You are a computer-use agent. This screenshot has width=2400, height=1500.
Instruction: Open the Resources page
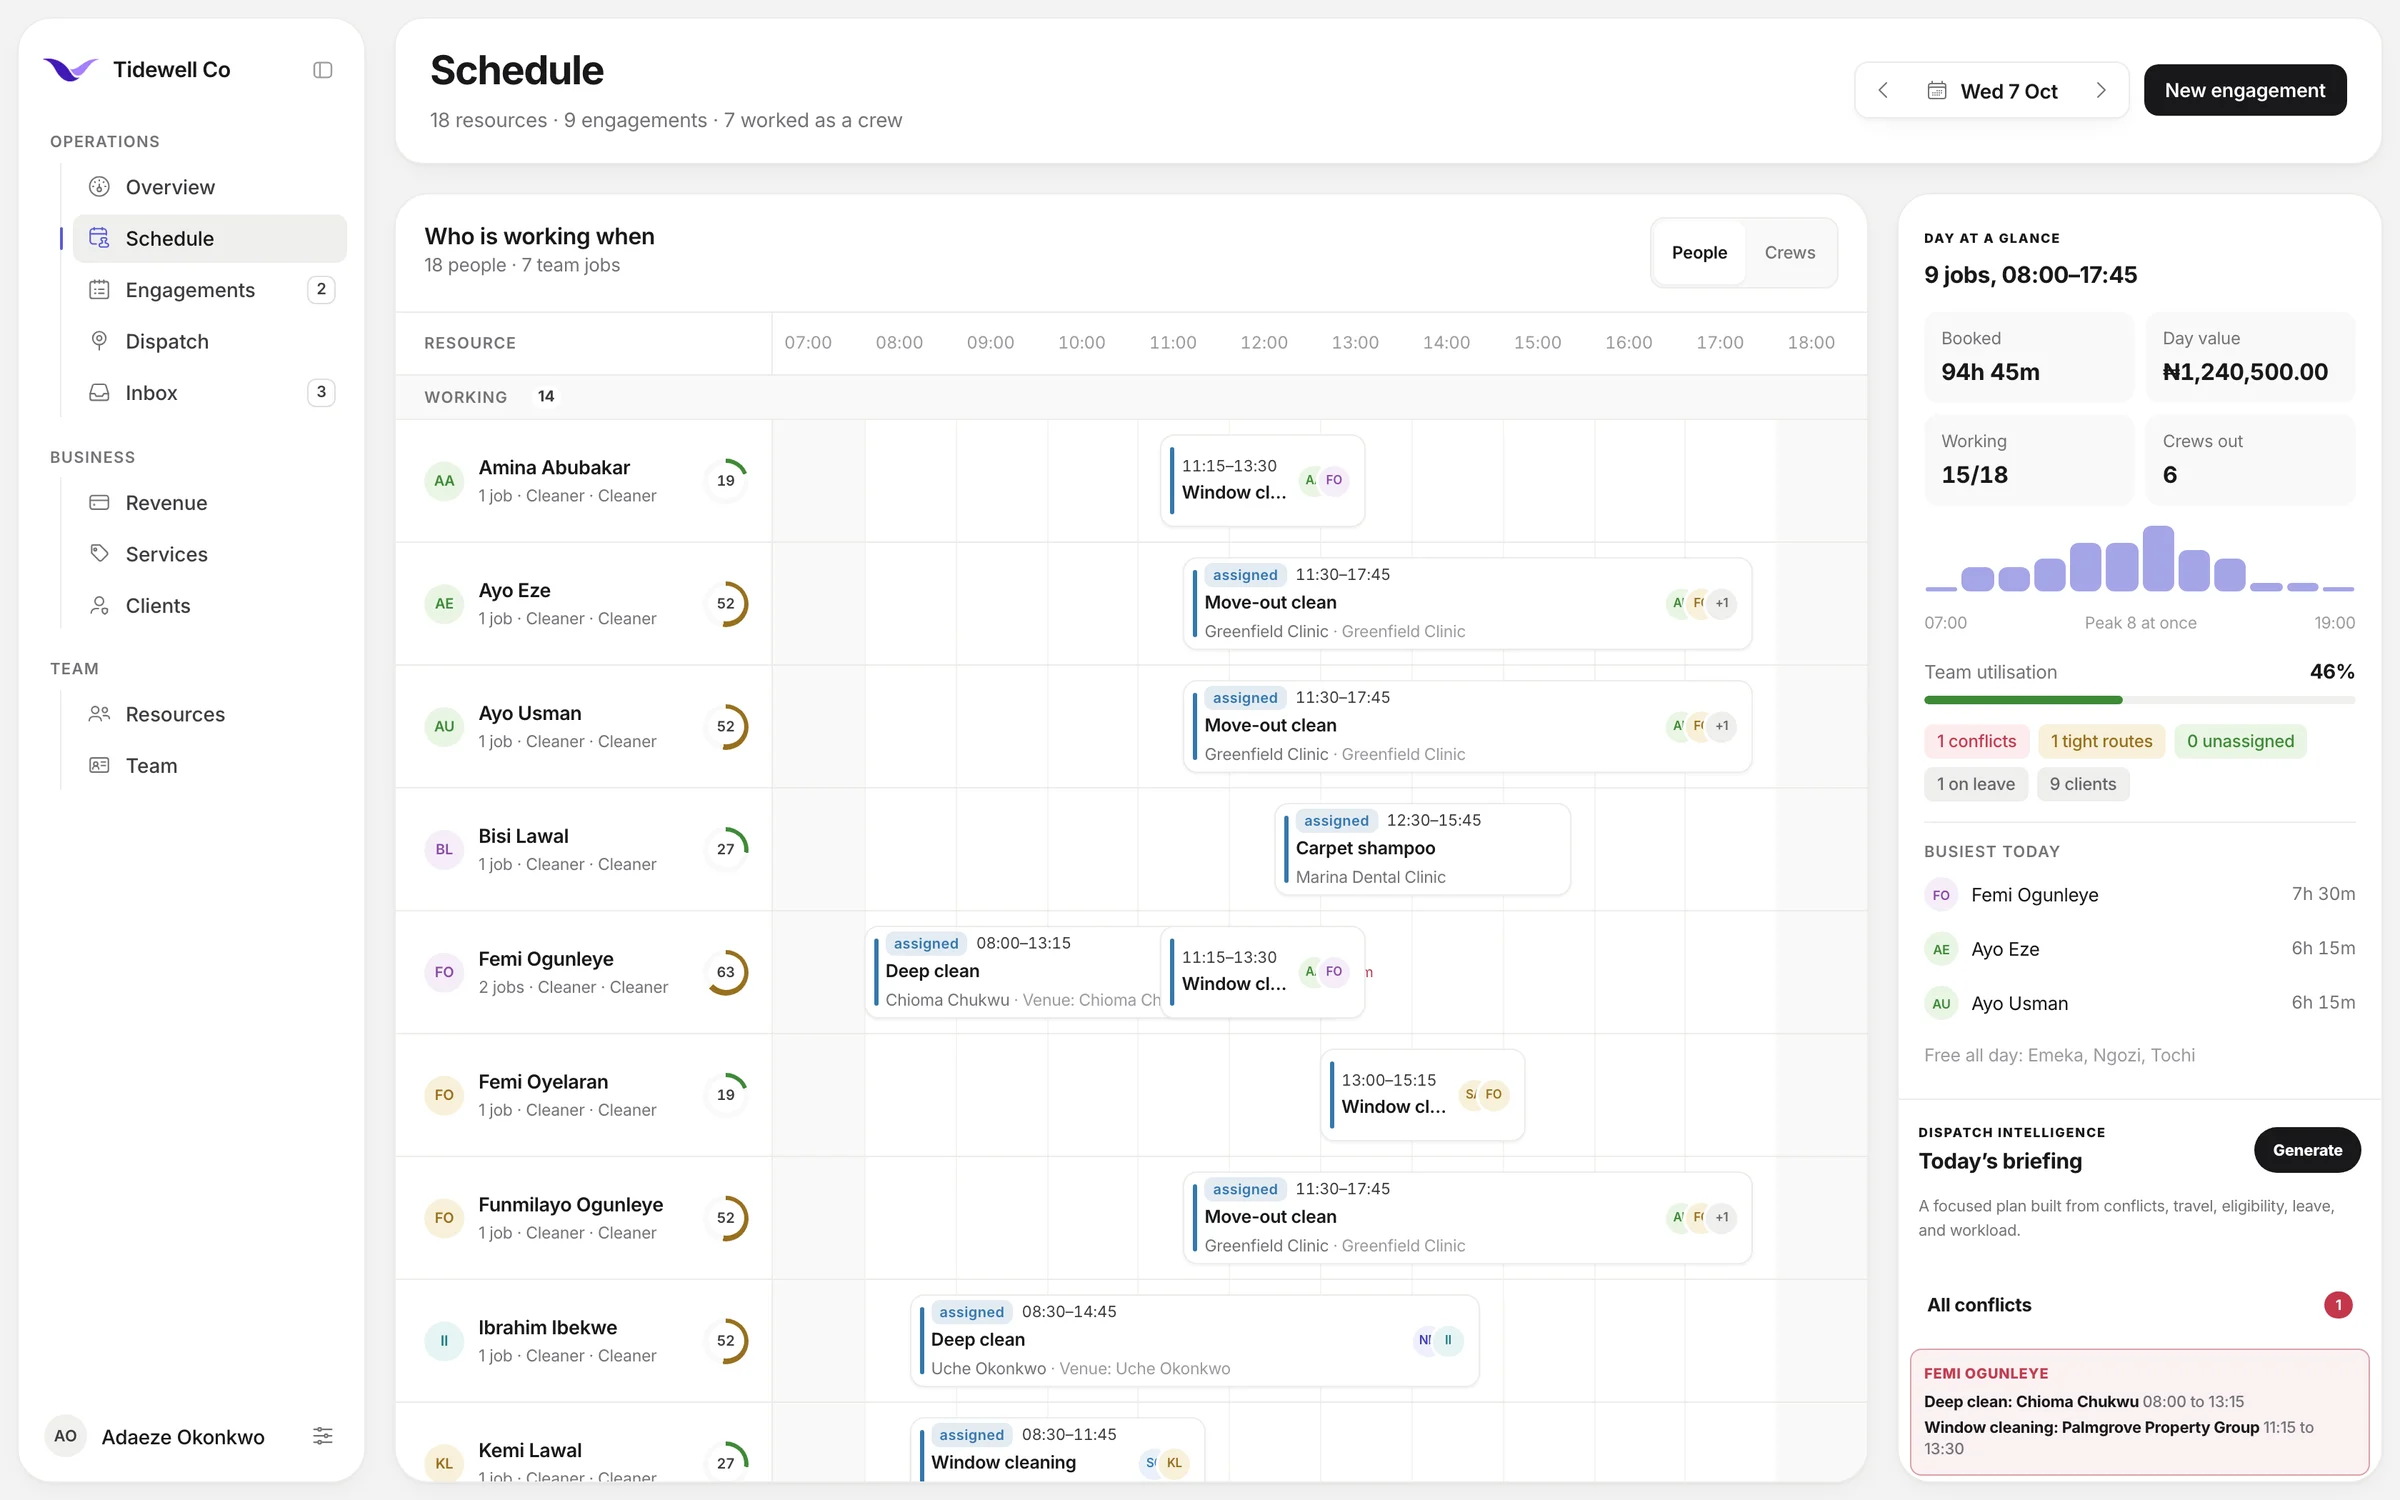(210, 714)
